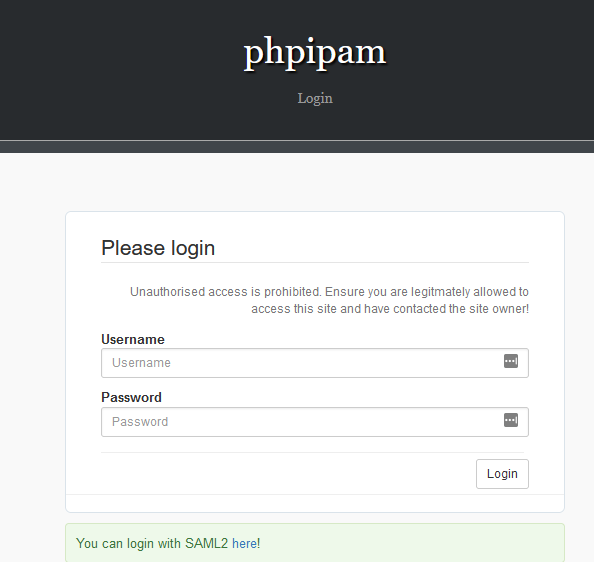Image resolution: width=594 pixels, height=562 pixels.
Task: Click the 'Unauthorised access is prohibited' notice
Action: click(x=329, y=300)
